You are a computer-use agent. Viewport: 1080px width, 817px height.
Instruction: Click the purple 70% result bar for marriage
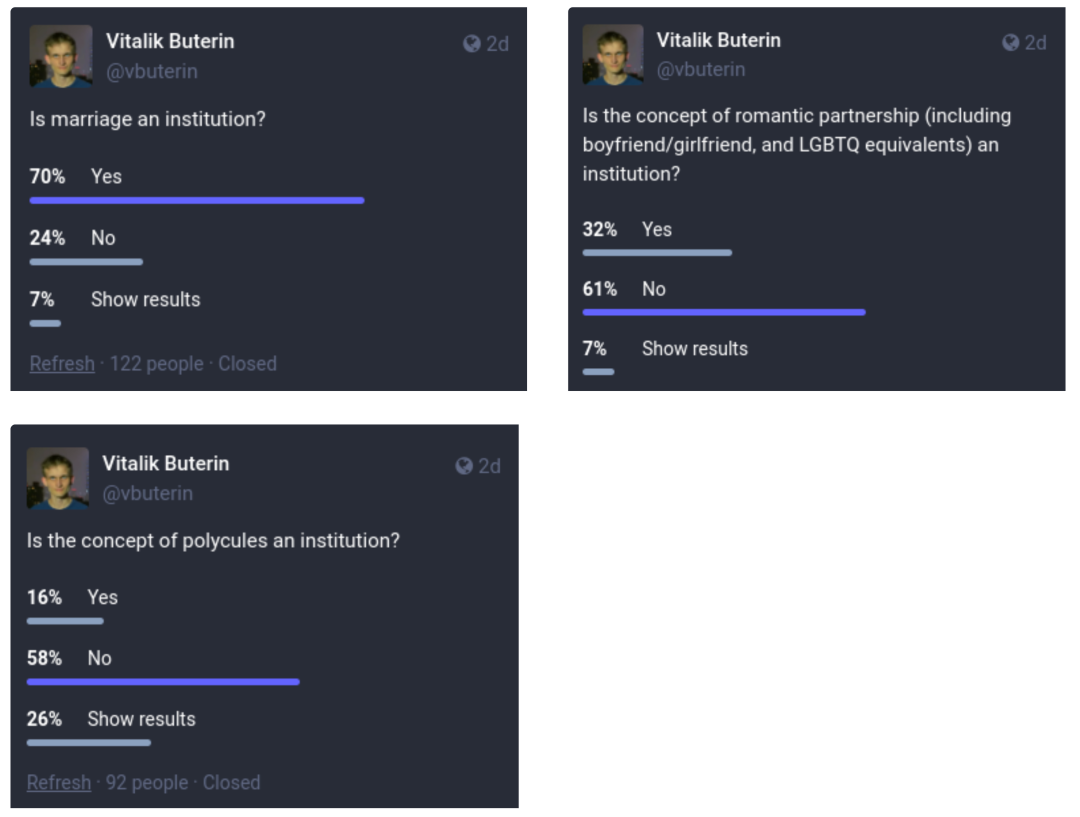click(197, 201)
